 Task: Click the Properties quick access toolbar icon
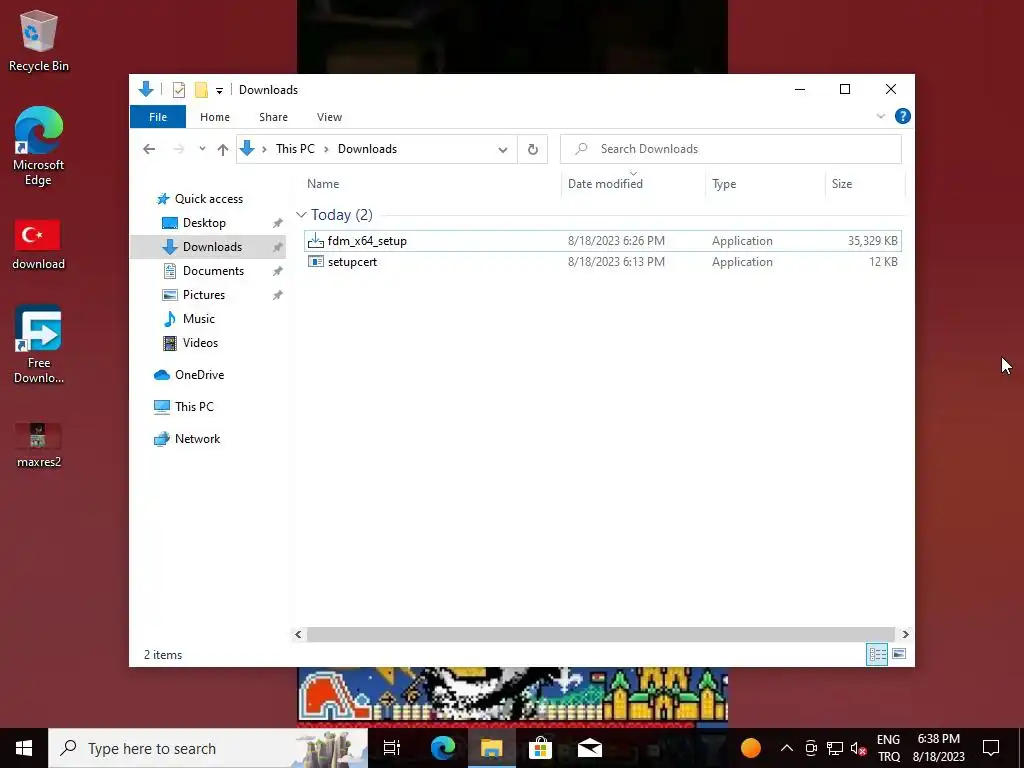tap(178, 90)
